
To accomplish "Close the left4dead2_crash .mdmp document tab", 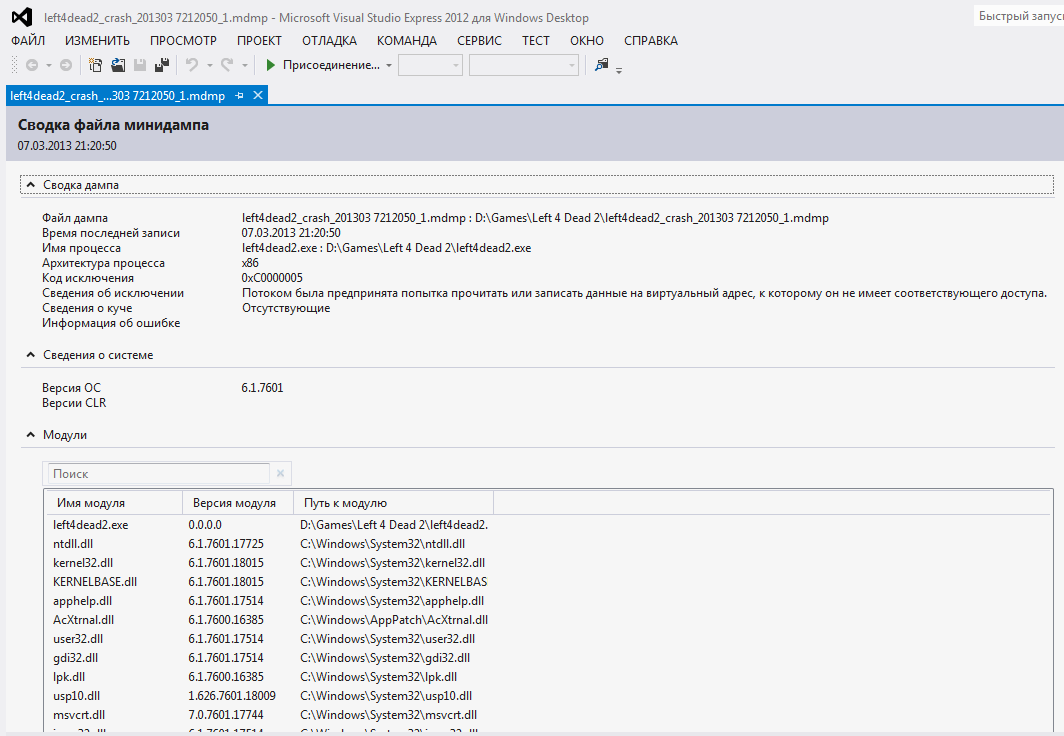I will [257, 96].
